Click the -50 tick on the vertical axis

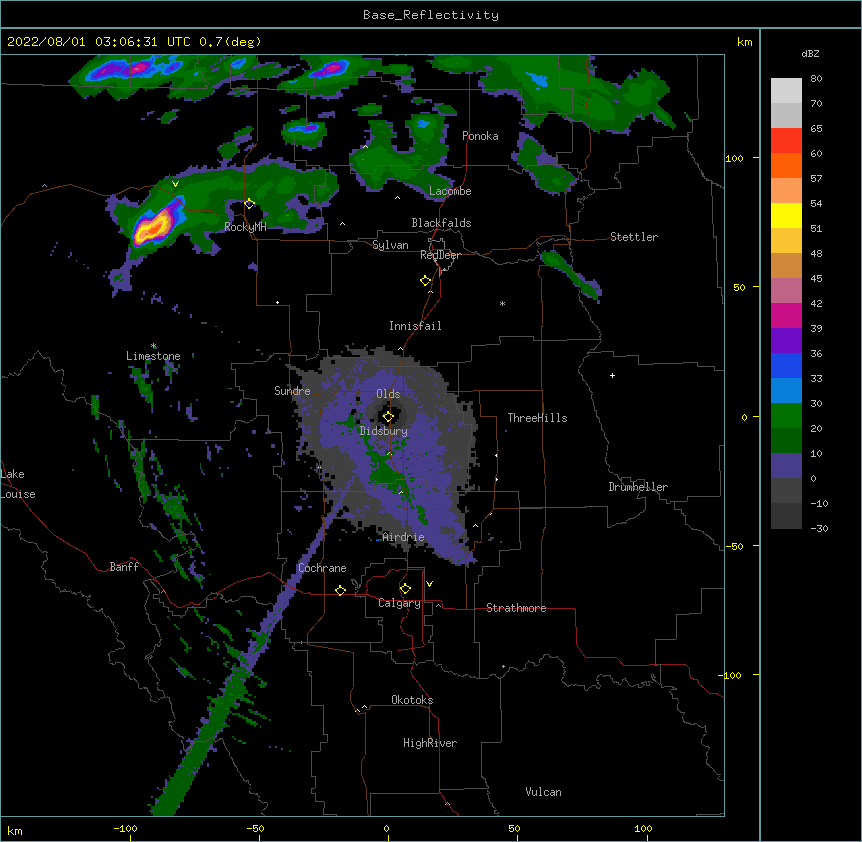734,546
